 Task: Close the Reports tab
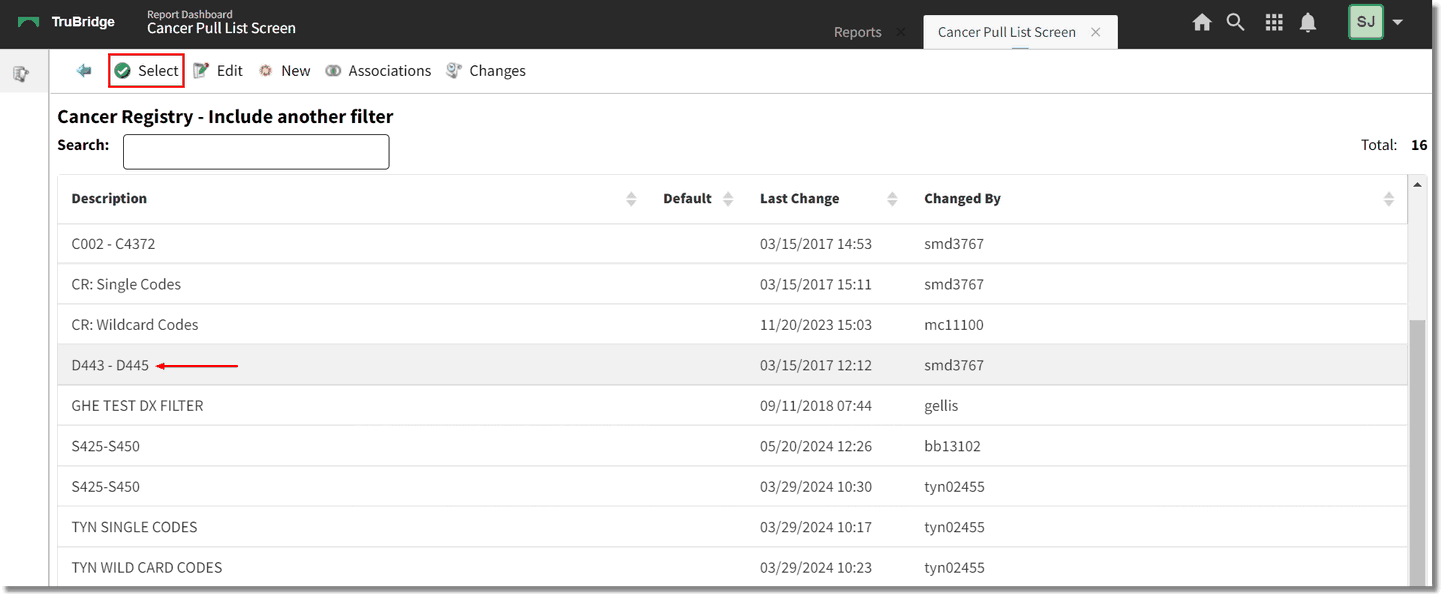pyautogui.click(x=901, y=32)
